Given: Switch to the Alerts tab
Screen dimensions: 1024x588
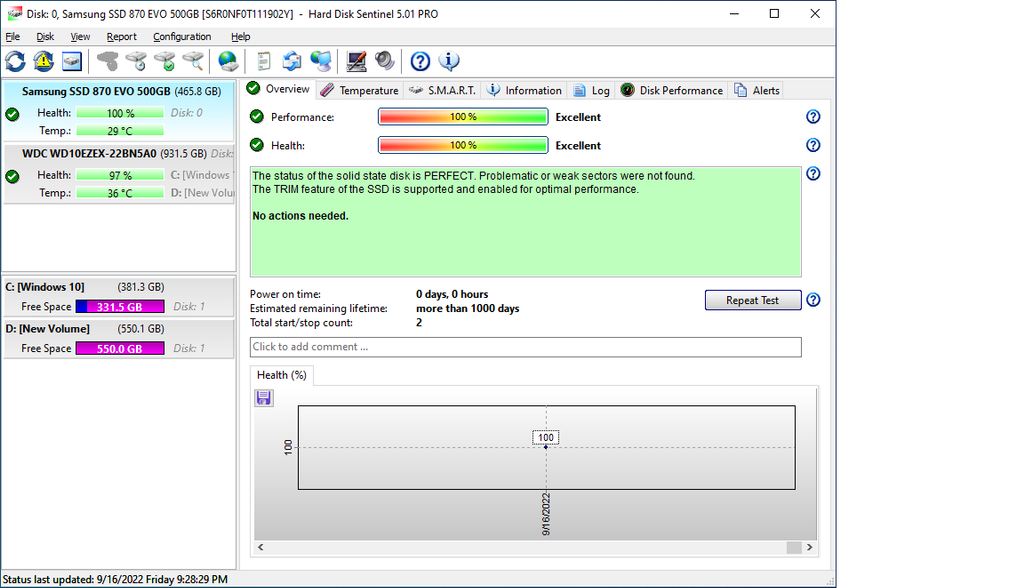Looking at the screenshot, I should click(x=756, y=91).
